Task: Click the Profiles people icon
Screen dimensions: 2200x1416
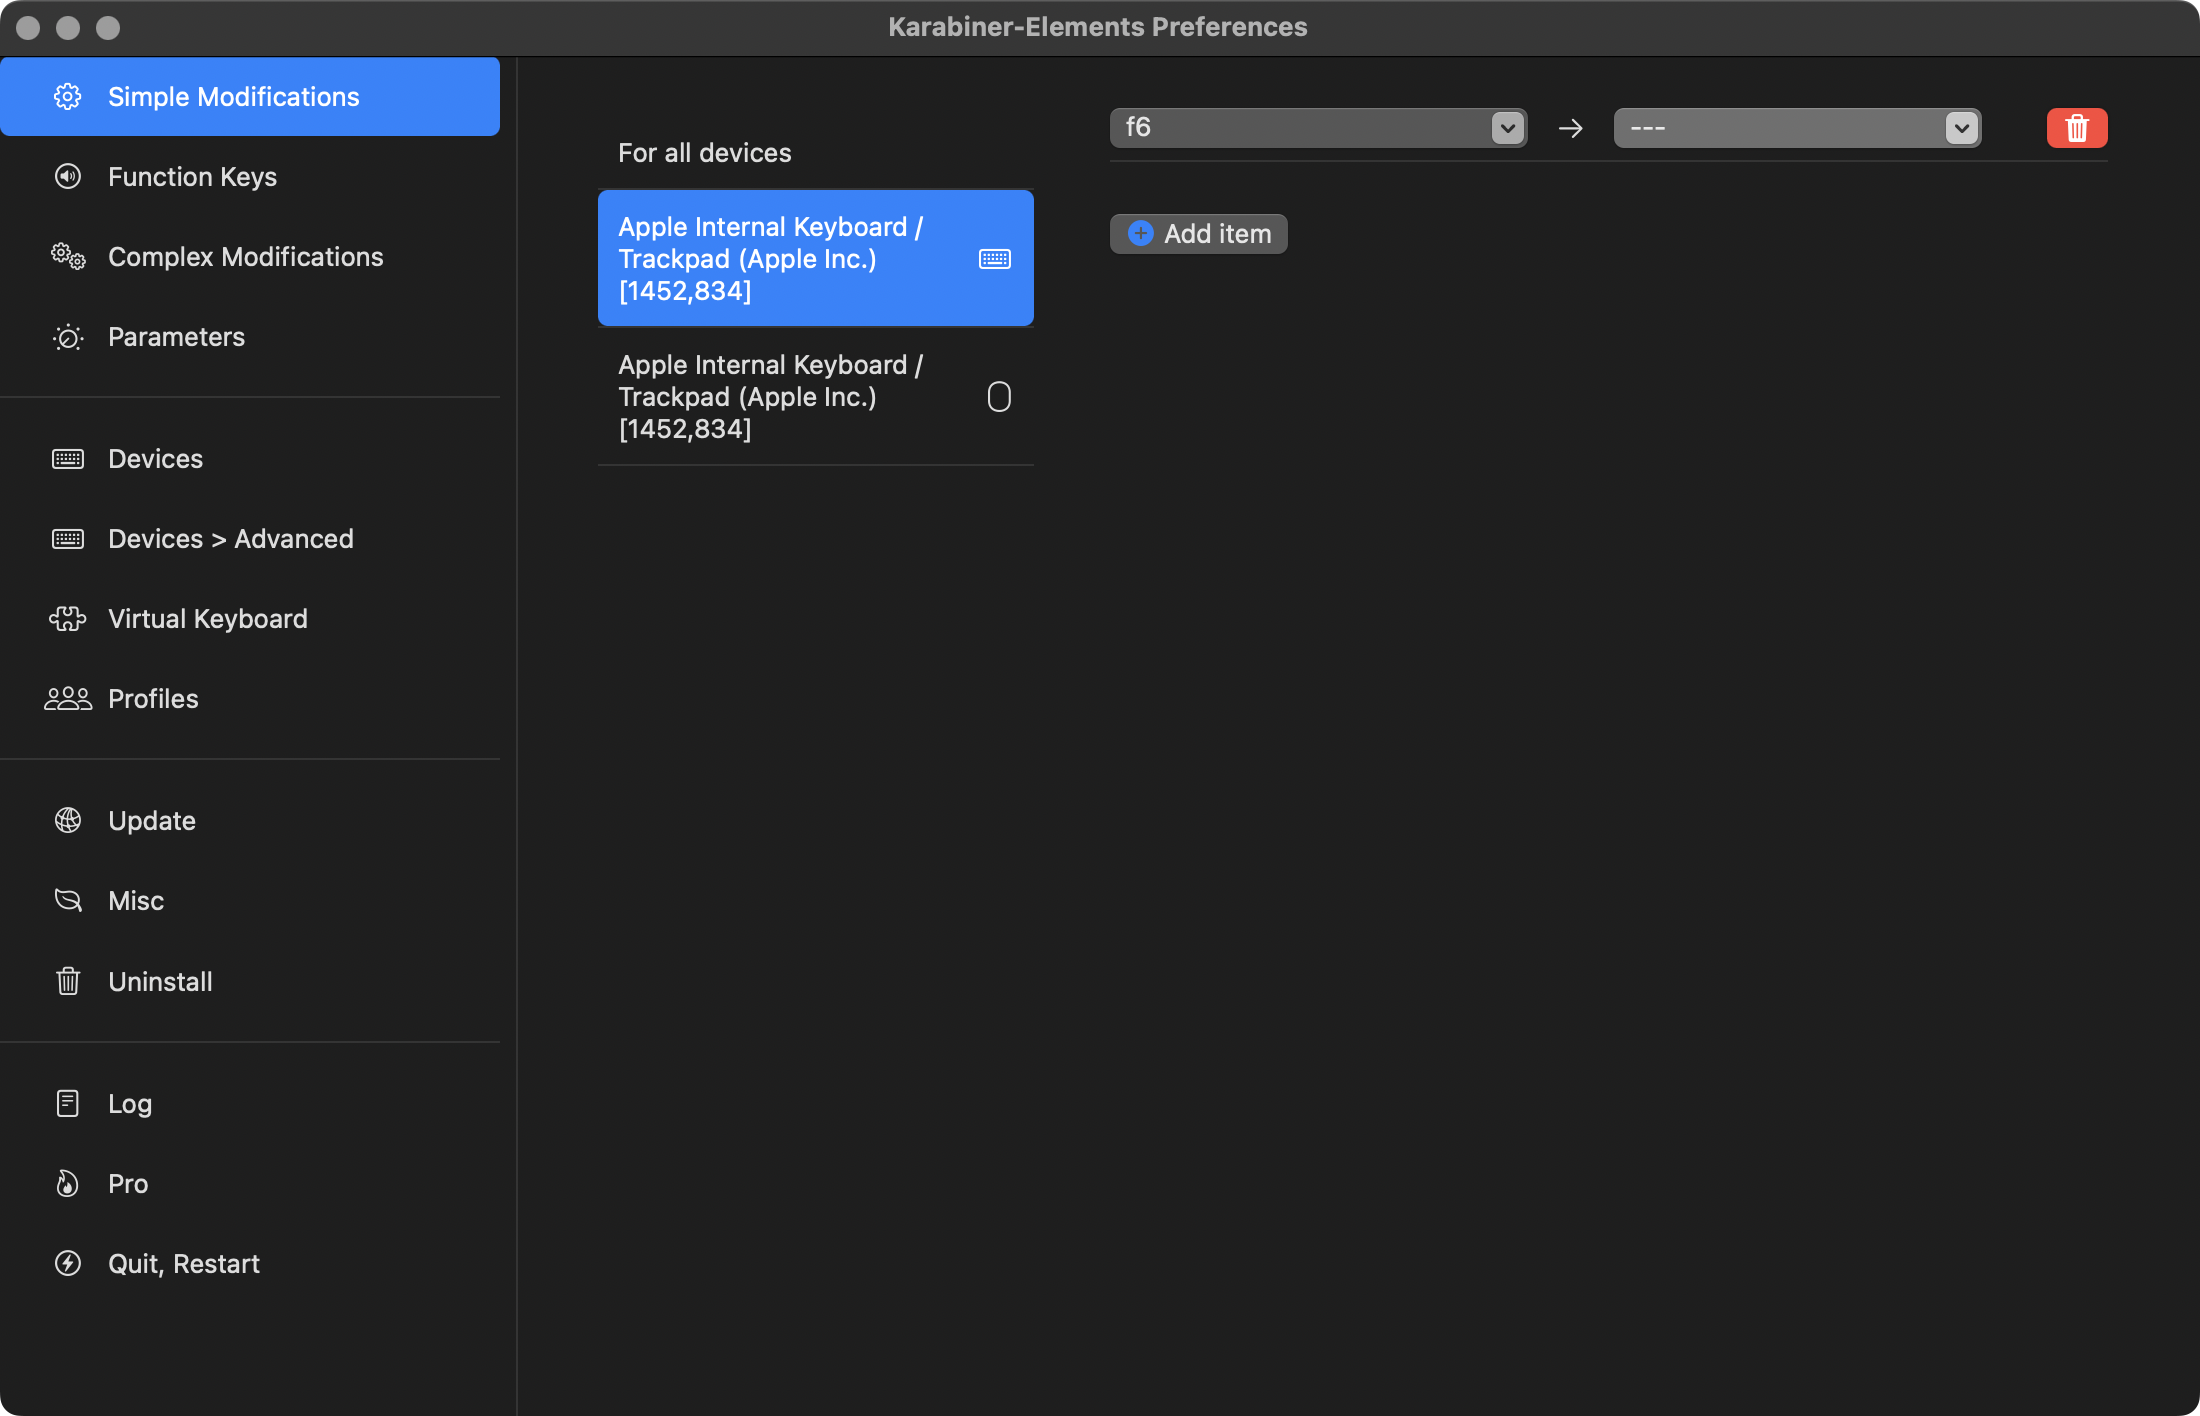Action: [x=66, y=698]
